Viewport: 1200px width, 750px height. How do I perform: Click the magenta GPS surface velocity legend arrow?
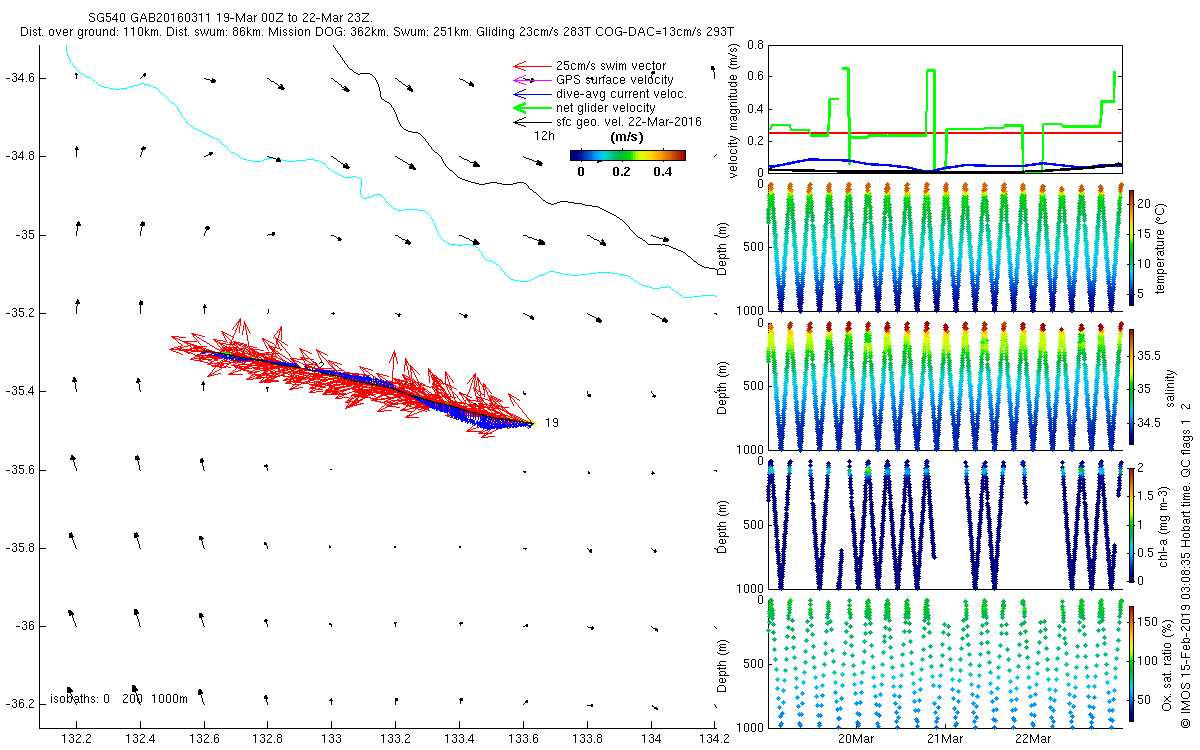[x=531, y=80]
